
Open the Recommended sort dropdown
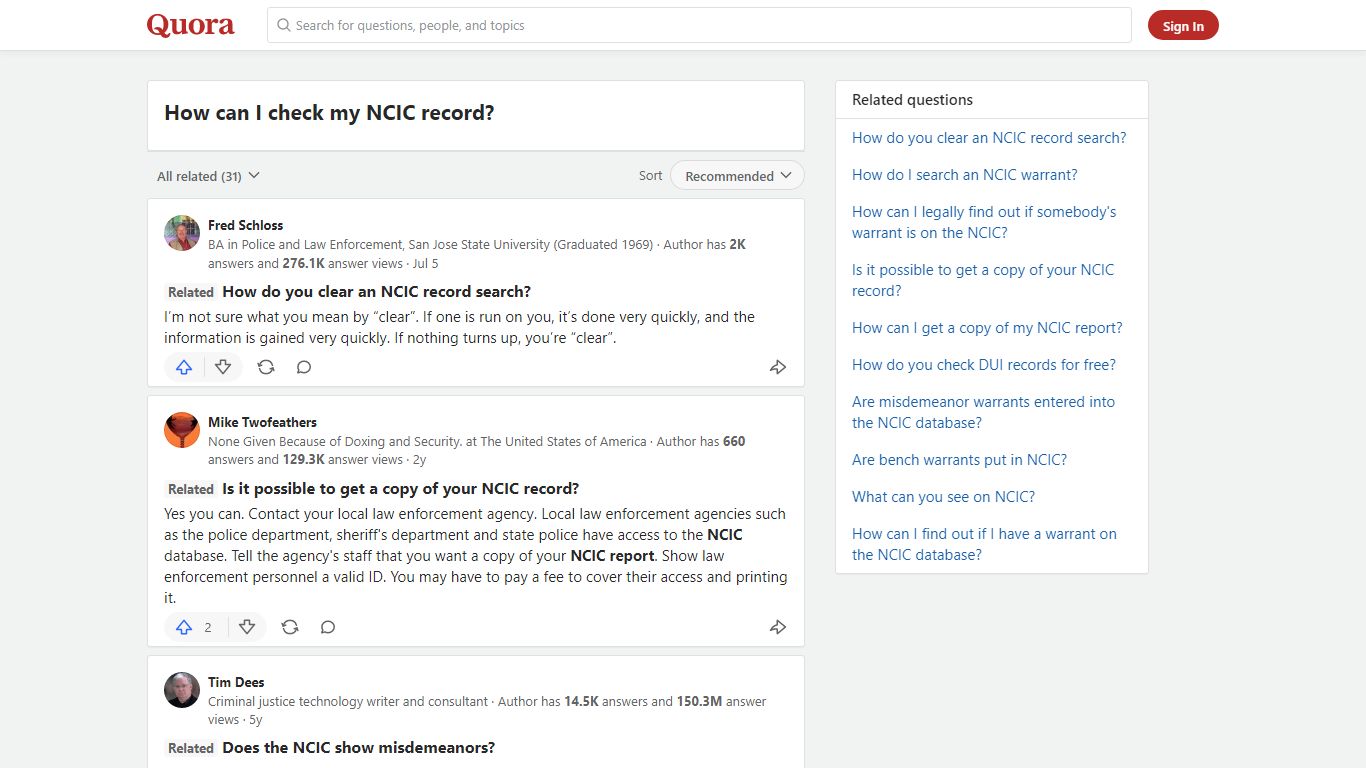pos(737,176)
